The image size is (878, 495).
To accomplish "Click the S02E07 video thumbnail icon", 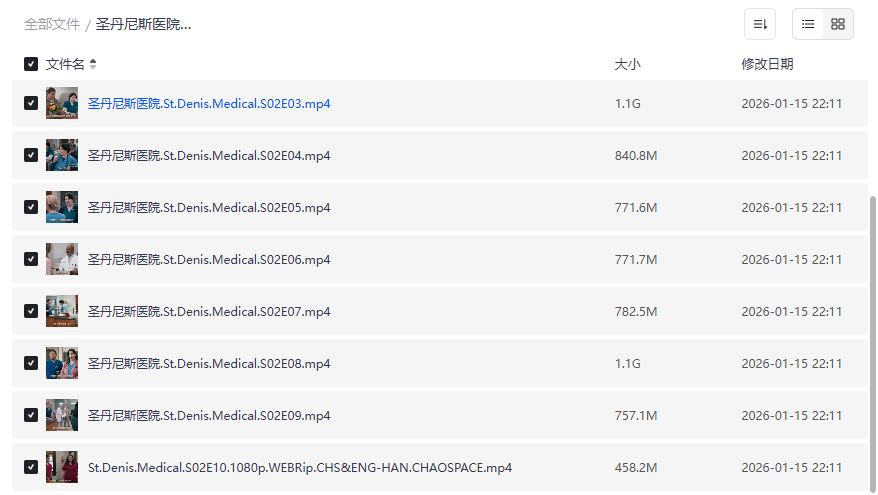I will (62, 311).
